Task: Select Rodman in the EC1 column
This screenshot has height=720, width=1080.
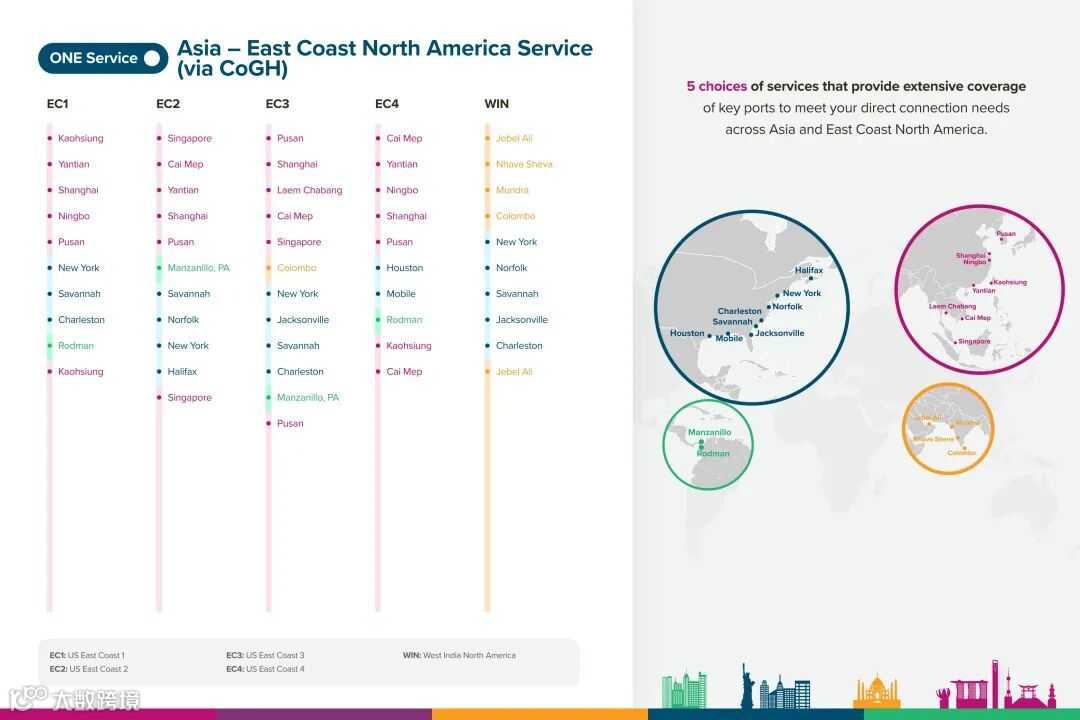Action: (x=76, y=346)
